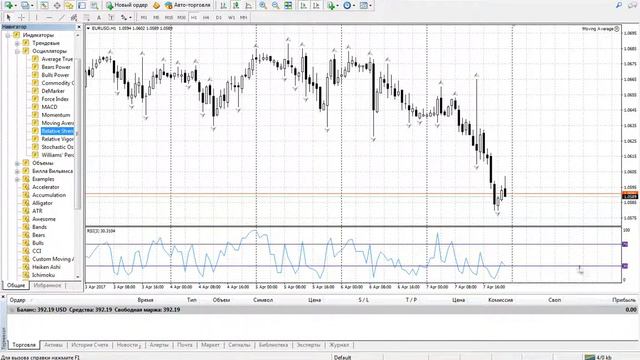
Task: Open the Templates icon
Action: point(364,5)
